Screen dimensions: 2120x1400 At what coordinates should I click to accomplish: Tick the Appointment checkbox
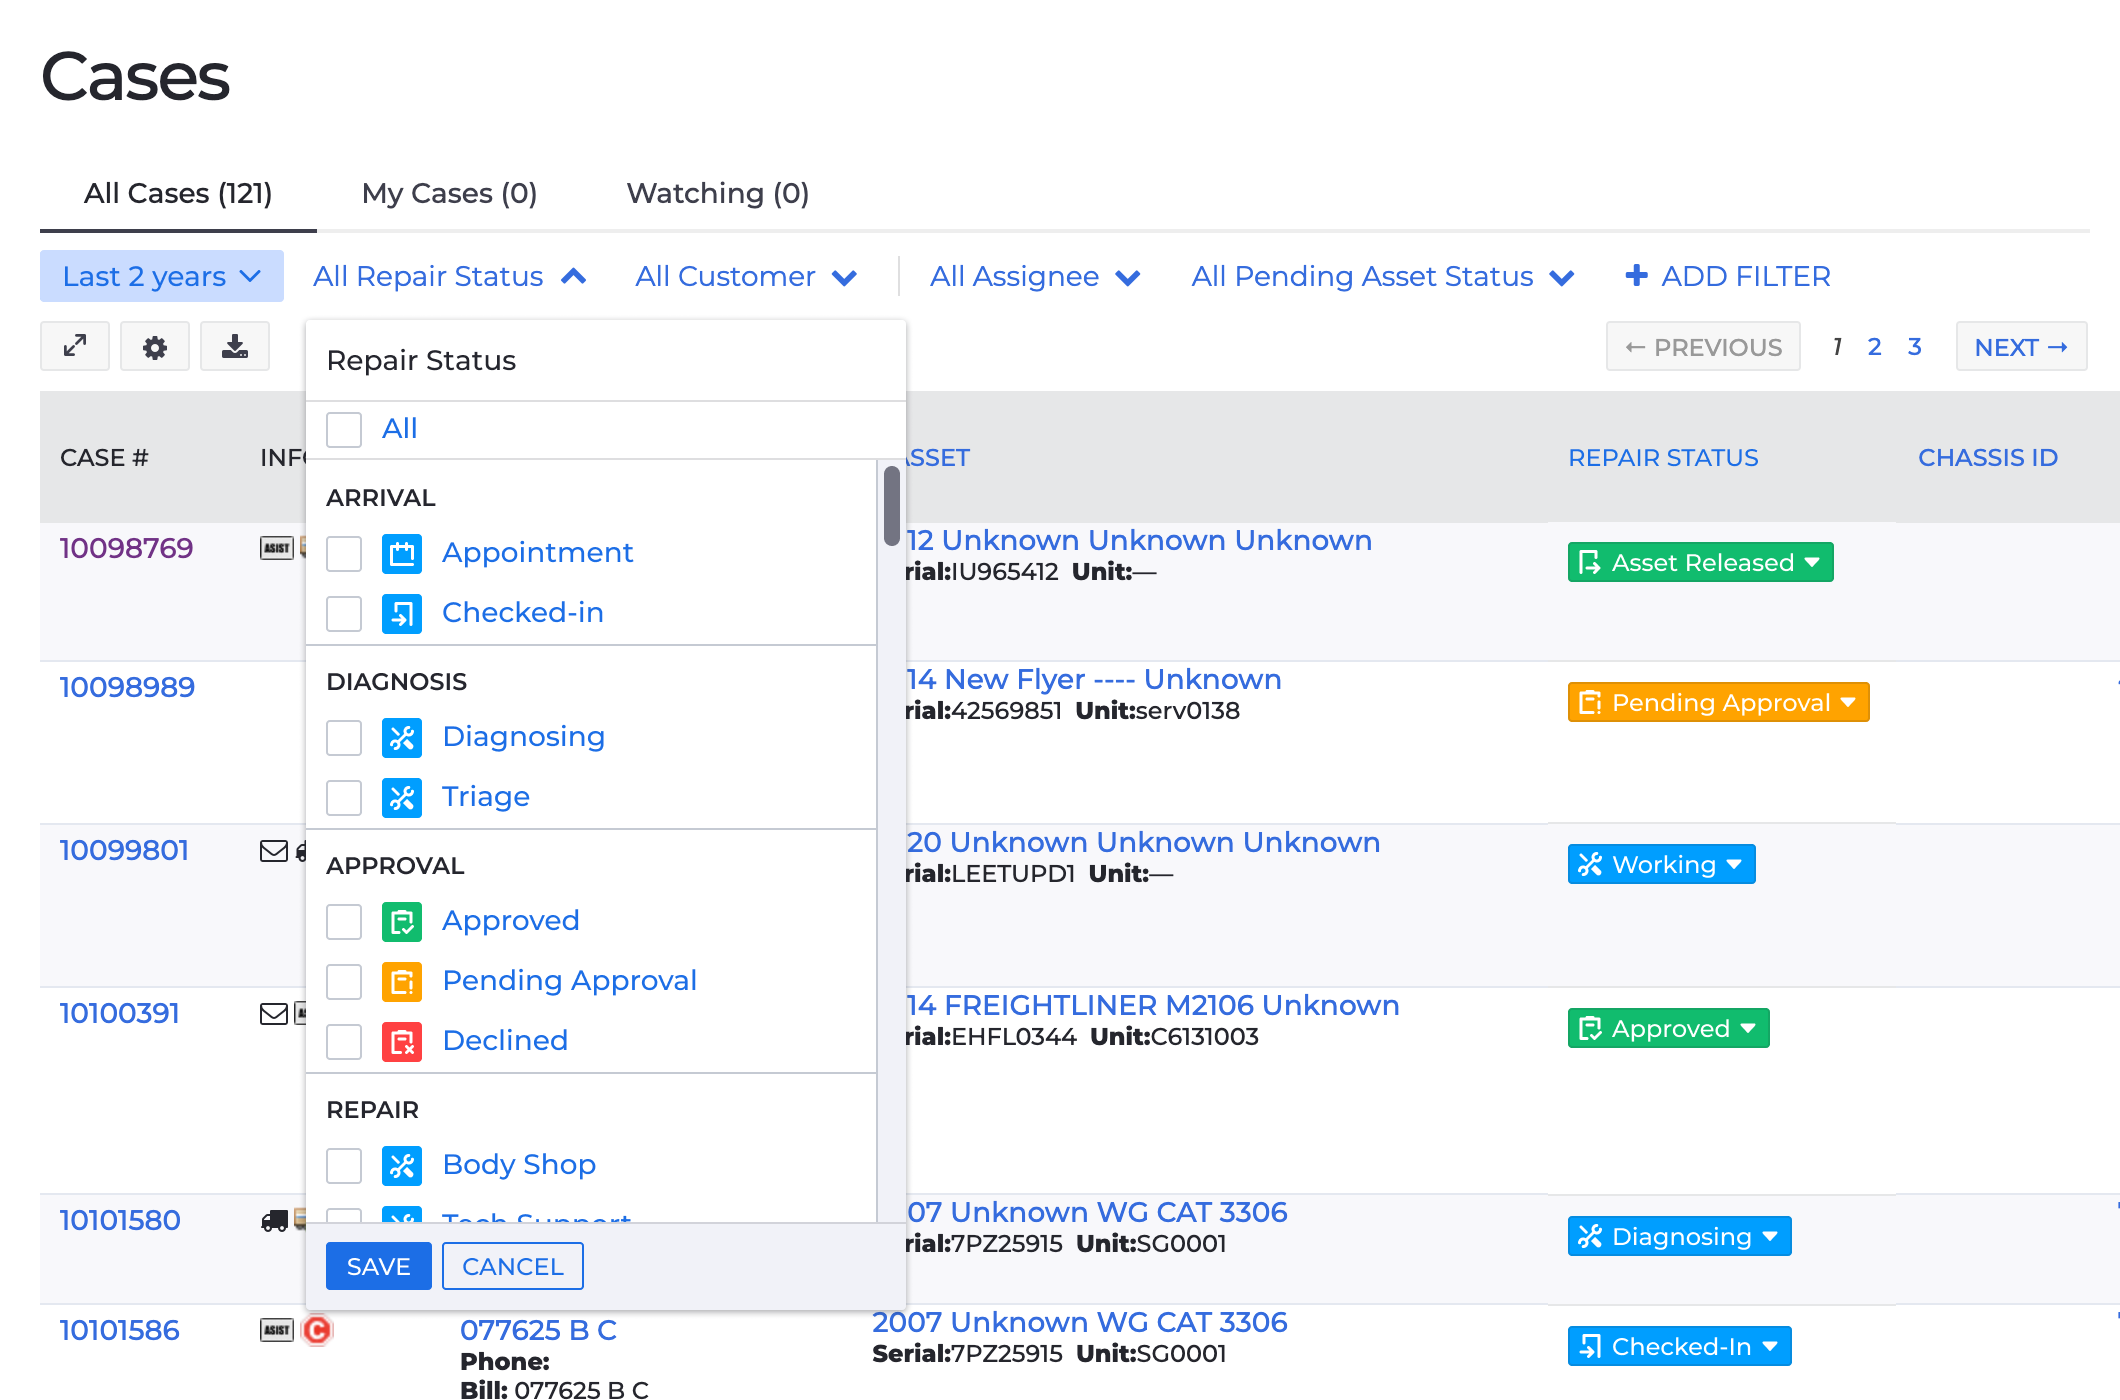(x=344, y=554)
